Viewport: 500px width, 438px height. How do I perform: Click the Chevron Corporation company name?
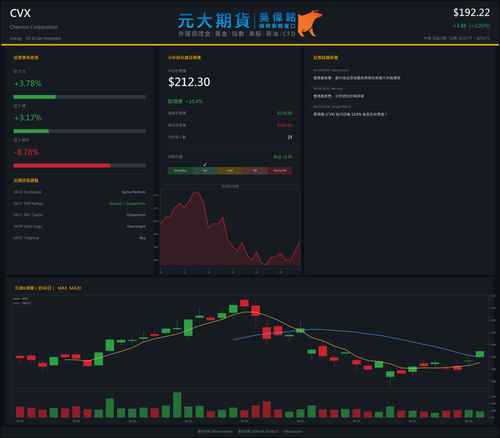click(34, 27)
